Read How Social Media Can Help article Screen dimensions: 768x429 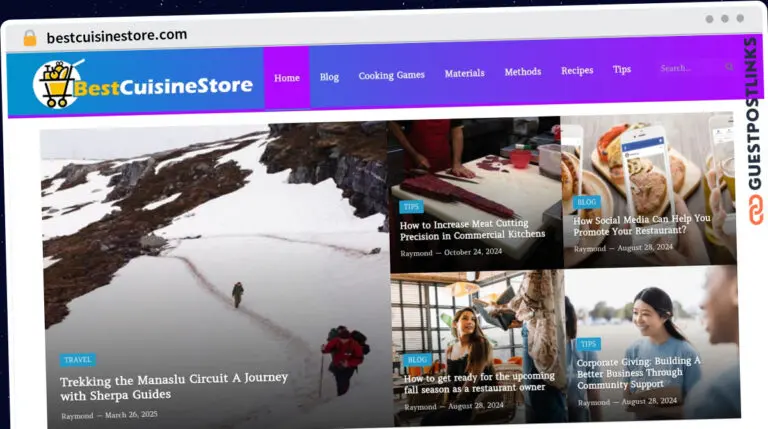coord(642,225)
